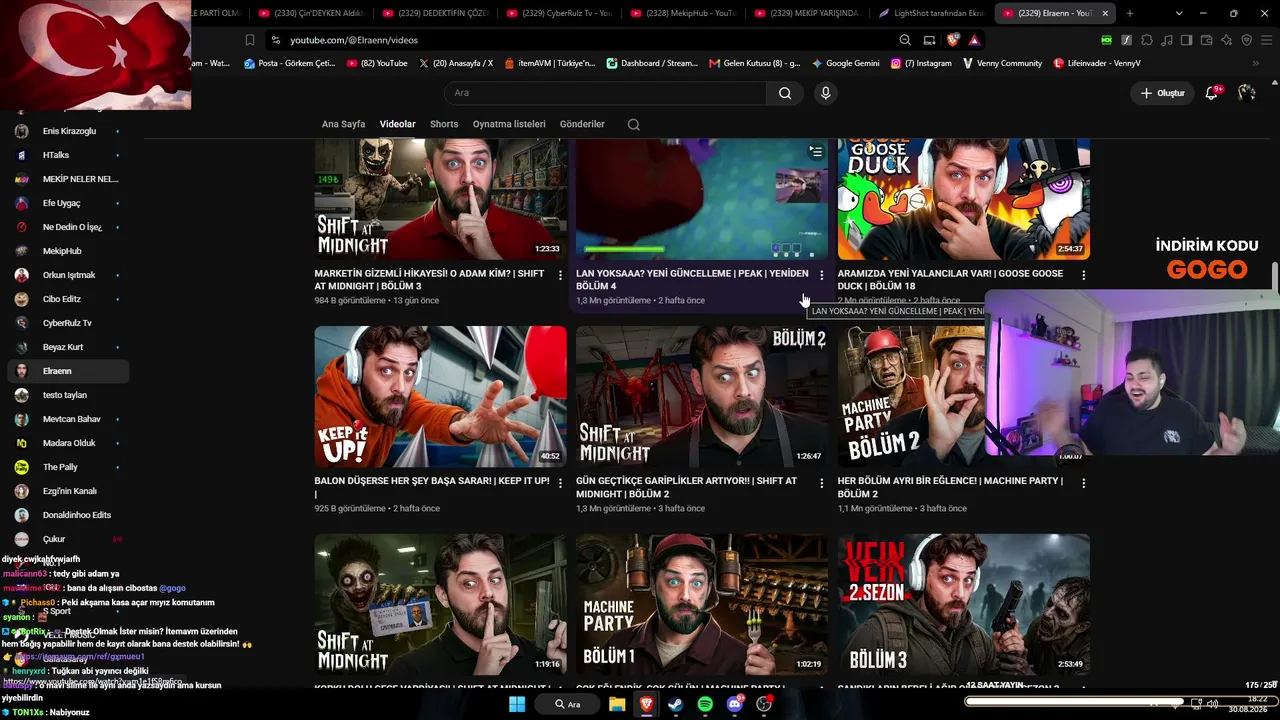The height and width of the screenshot is (720, 1280).
Task: Click the Brave browser taskbar icon
Action: [647, 704]
